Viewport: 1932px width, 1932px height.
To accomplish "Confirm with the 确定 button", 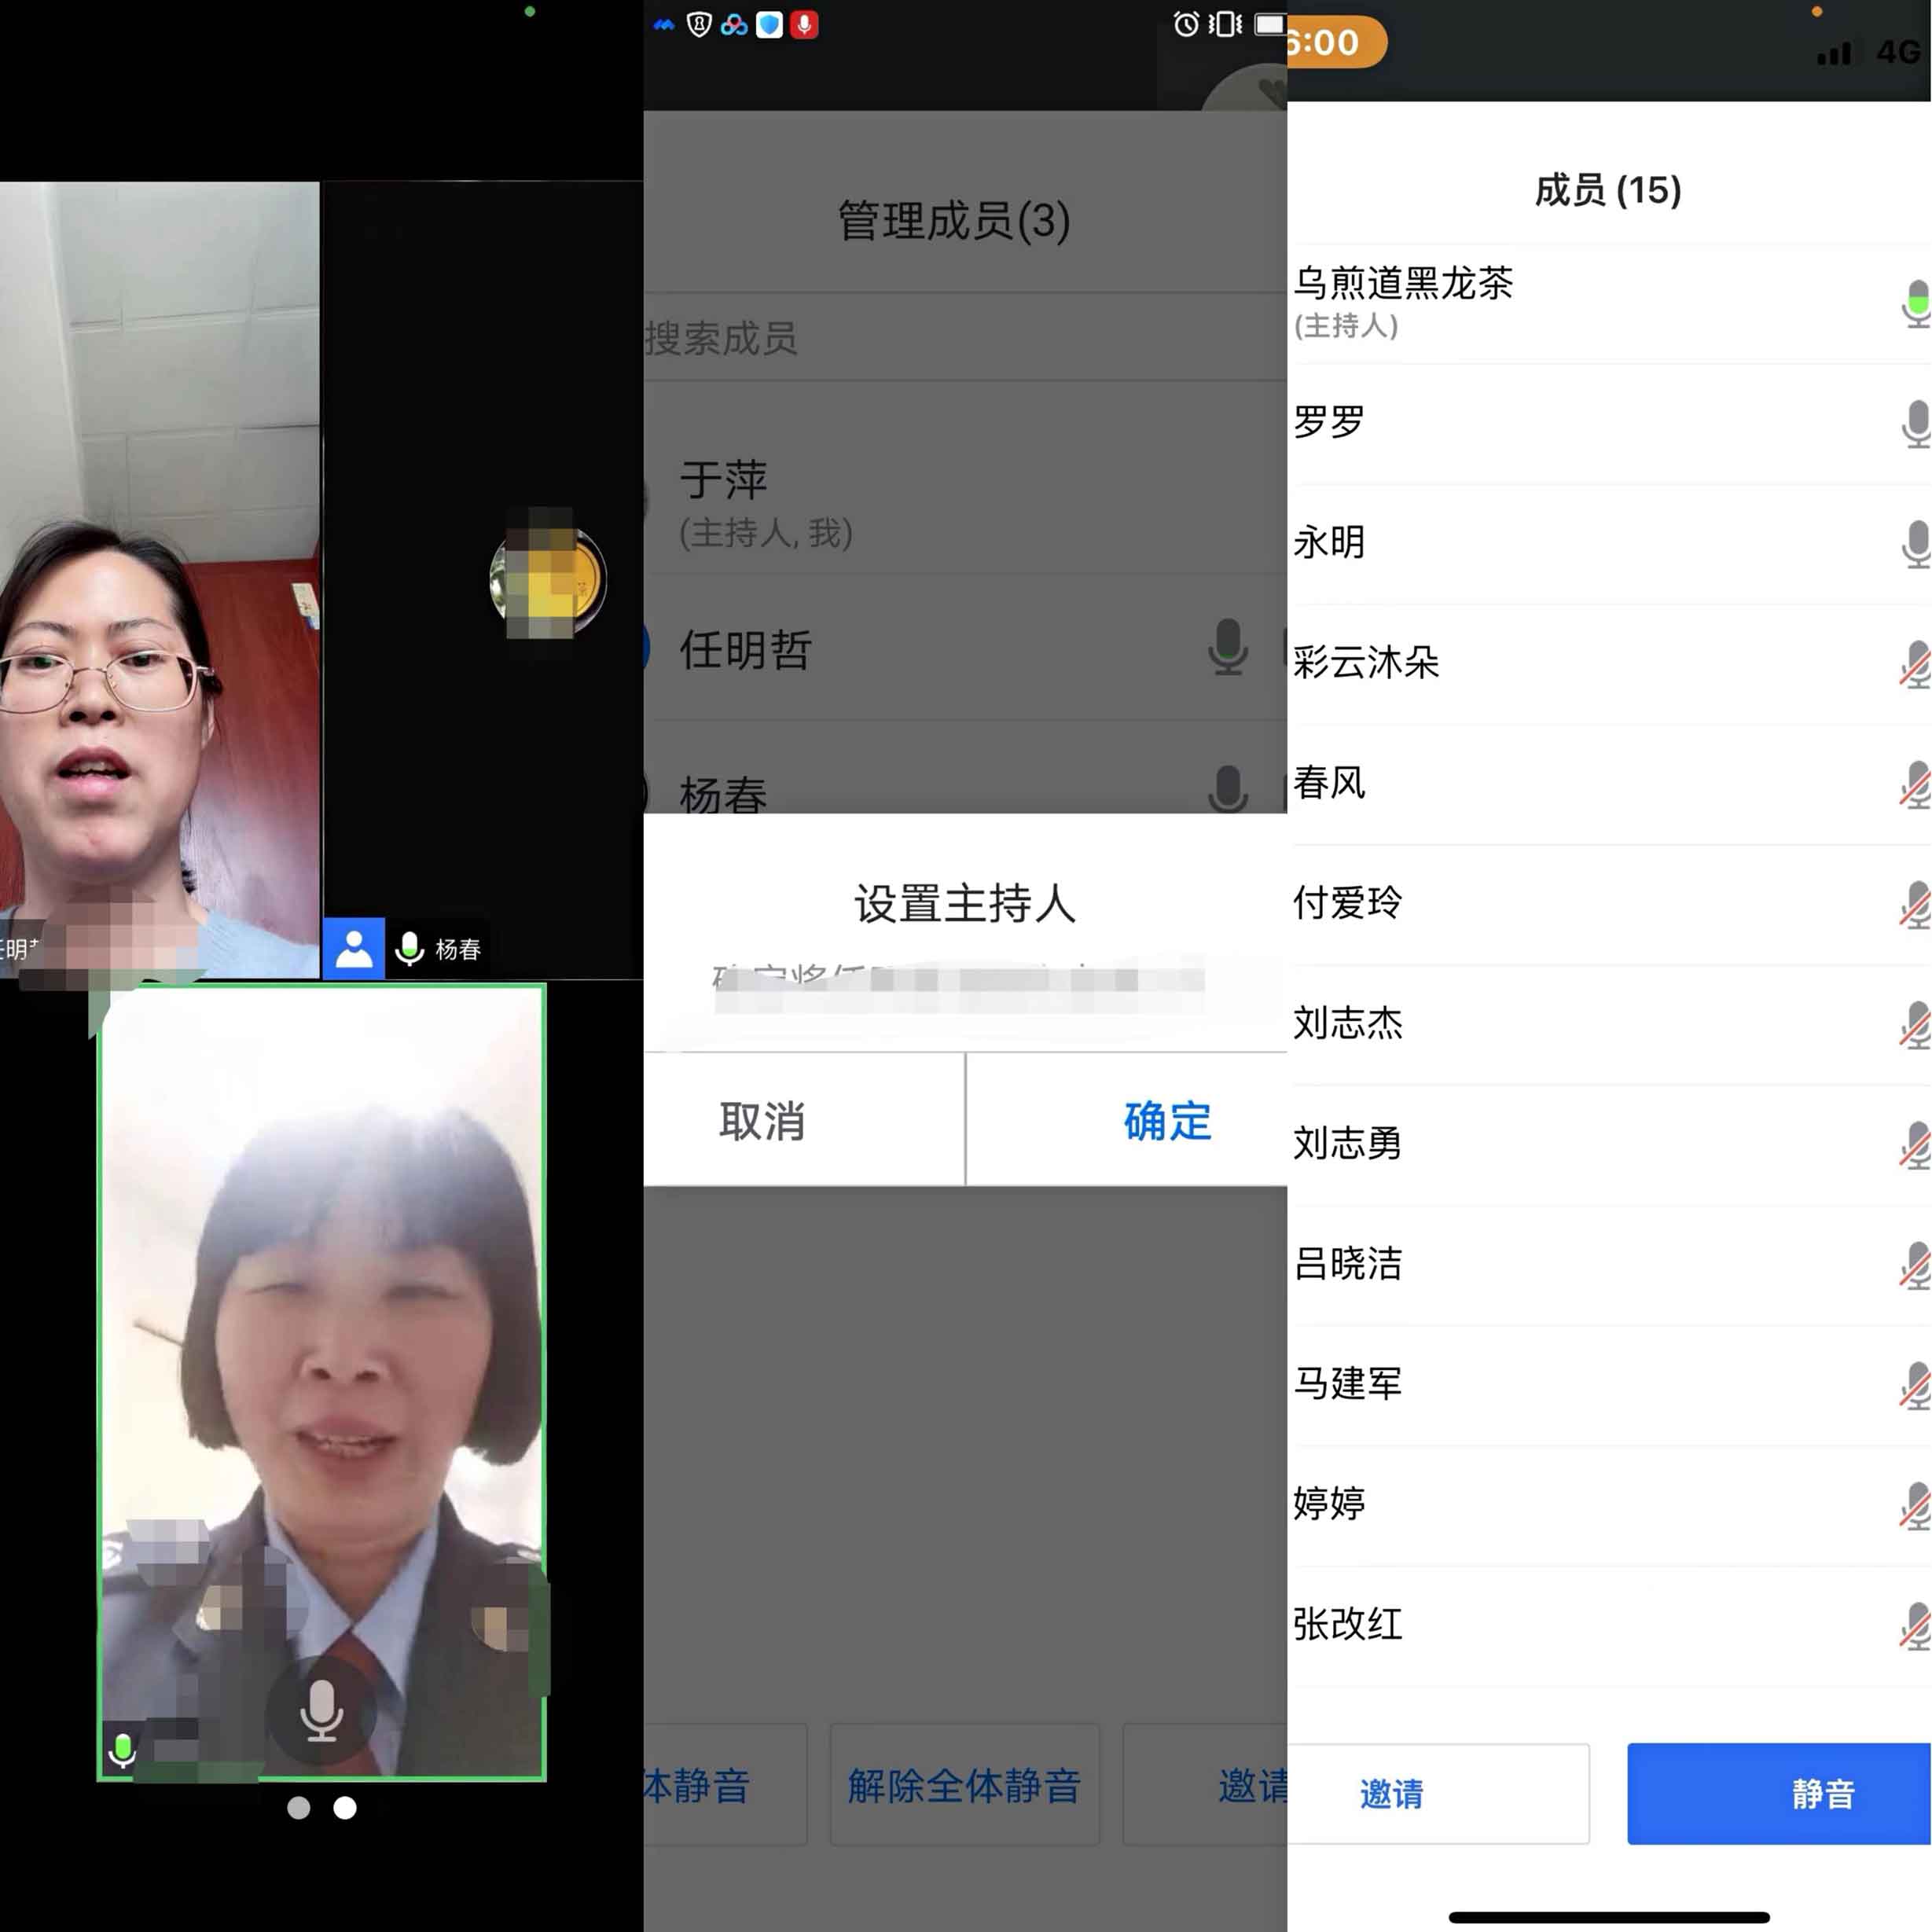I will (x=1166, y=1121).
